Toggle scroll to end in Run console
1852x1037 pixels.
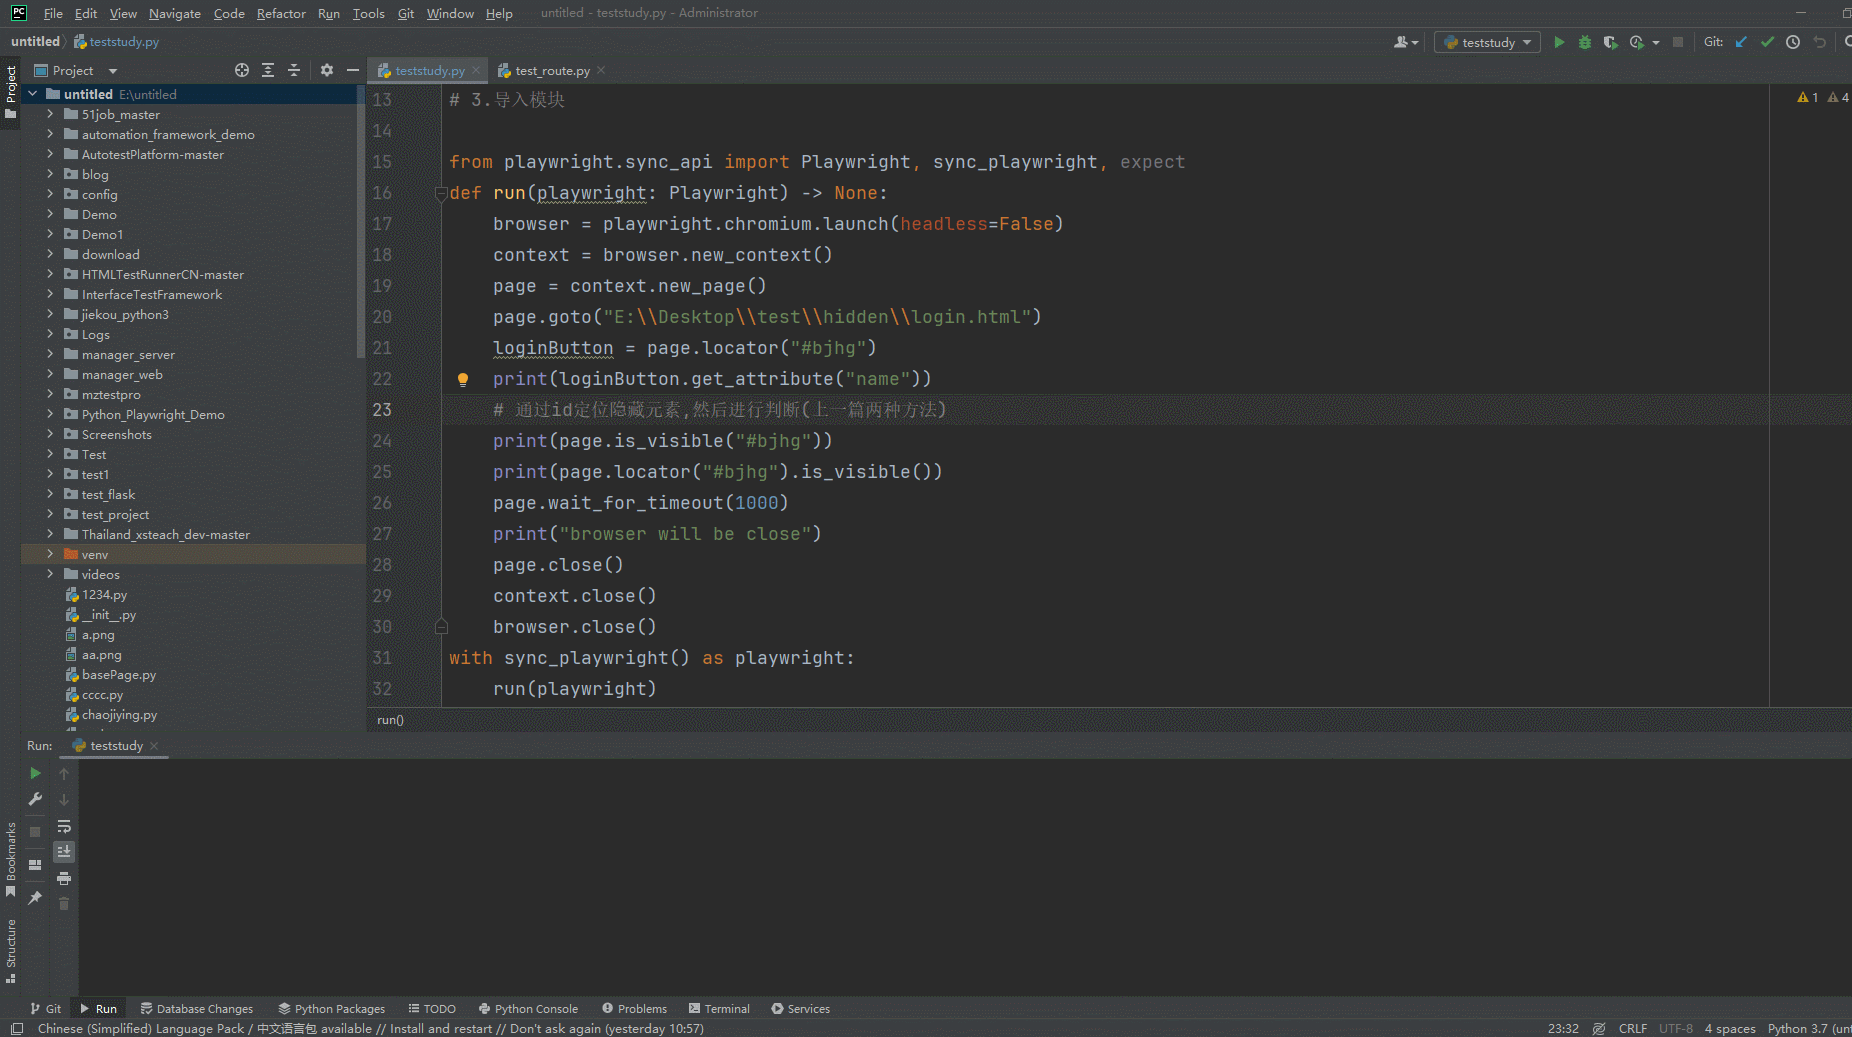click(64, 852)
